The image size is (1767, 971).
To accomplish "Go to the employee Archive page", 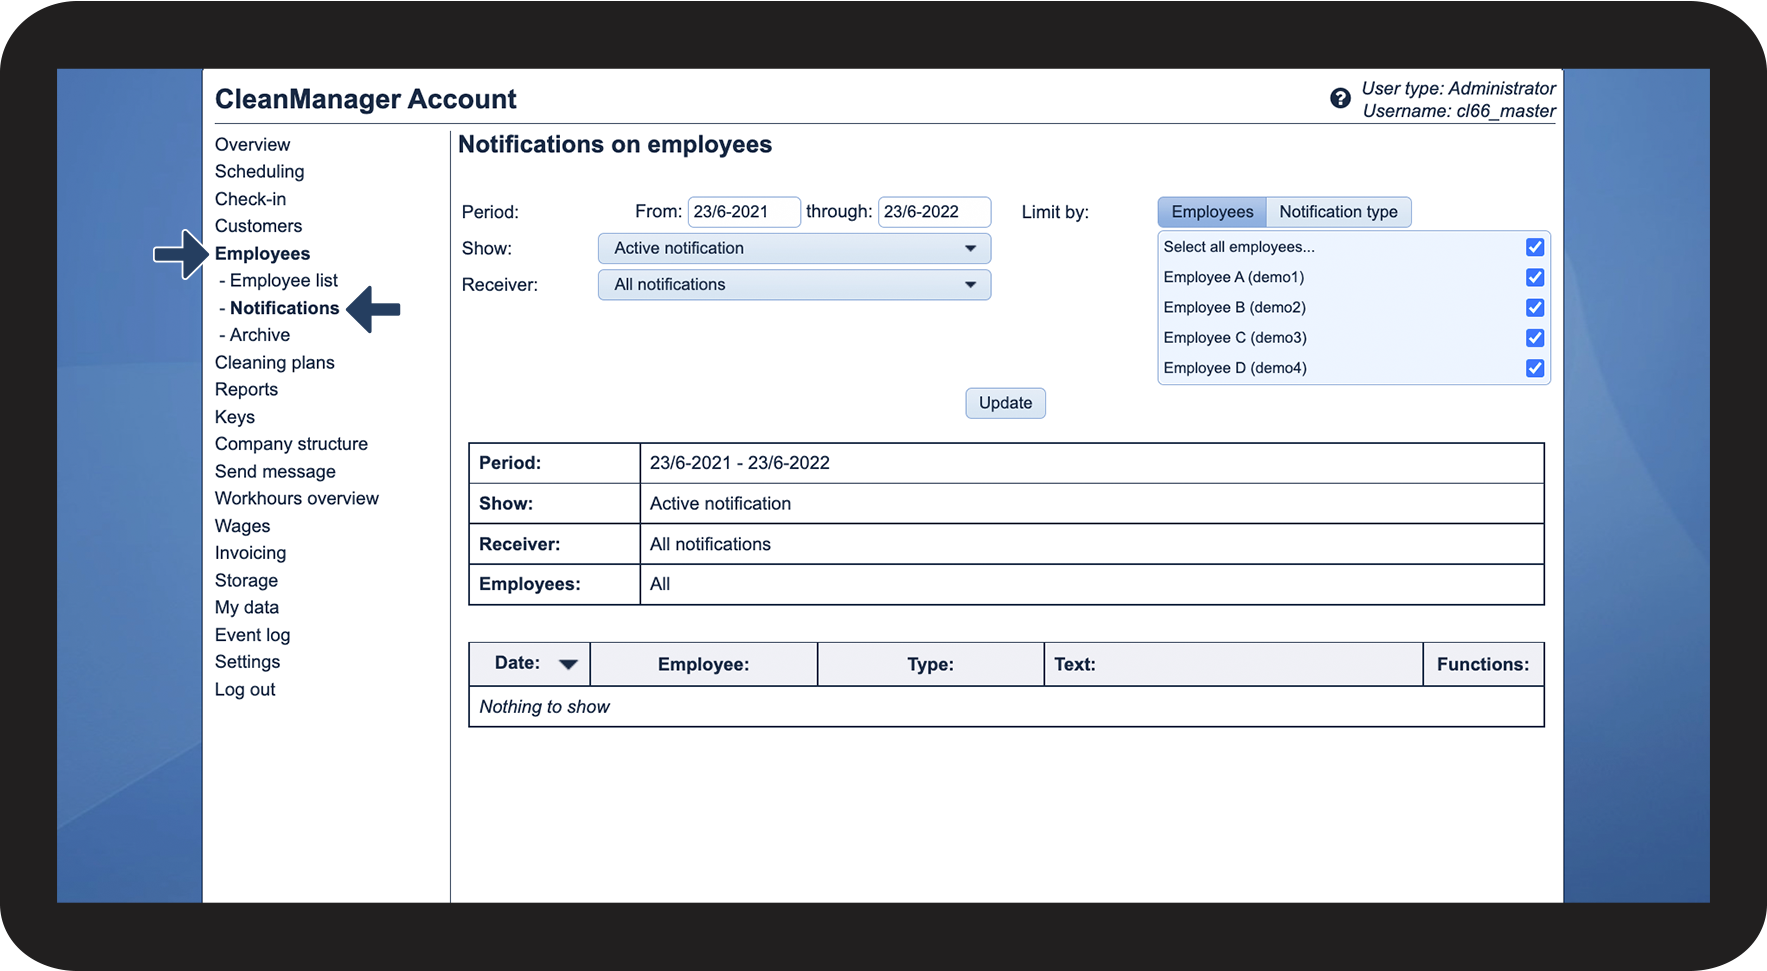I will [x=259, y=335].
